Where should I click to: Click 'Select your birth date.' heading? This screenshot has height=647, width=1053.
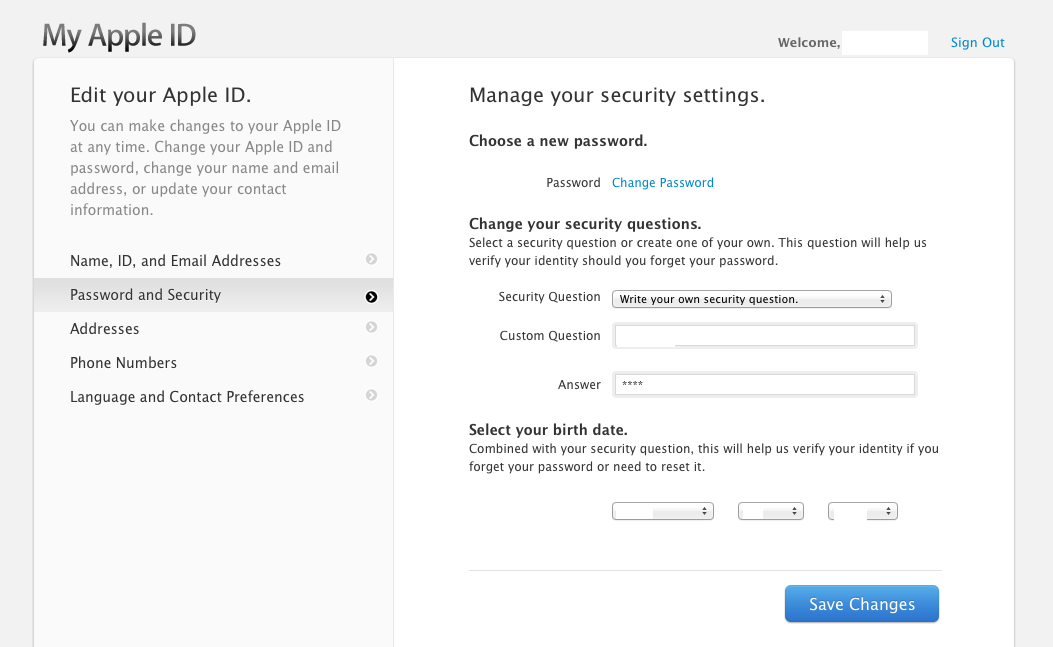click(x=548, y=430)
